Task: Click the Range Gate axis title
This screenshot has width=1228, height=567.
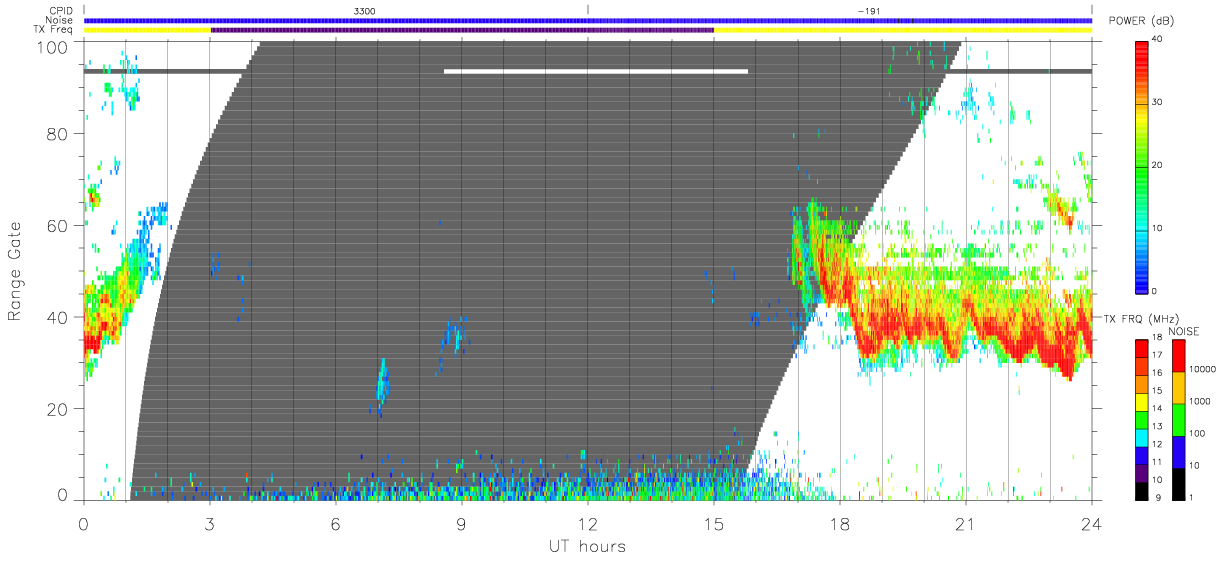Action: click(x=16, y=271)
